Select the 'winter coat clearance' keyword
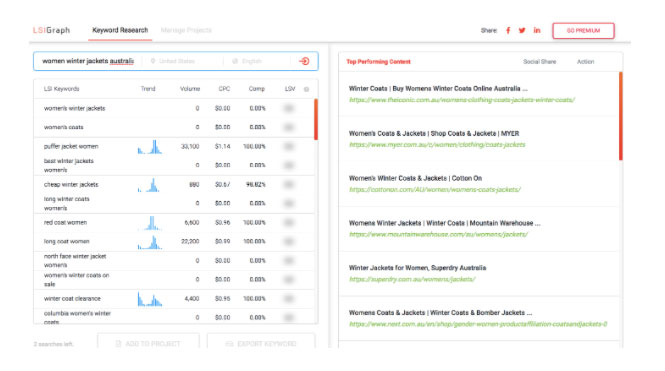 coord(72,298)
